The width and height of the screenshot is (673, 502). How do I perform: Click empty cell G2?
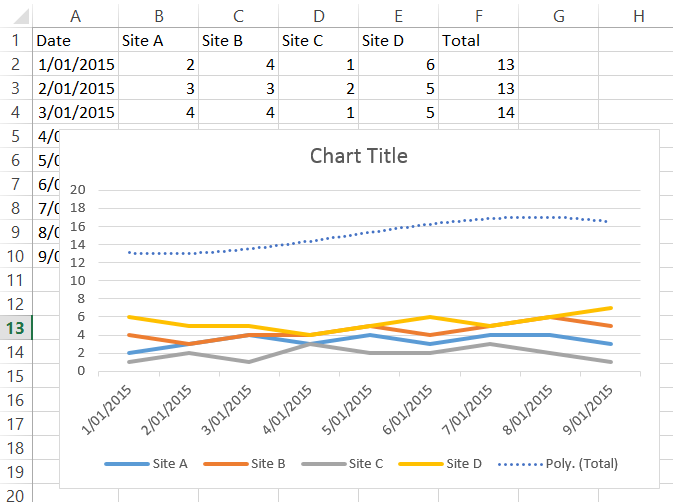[x=558, y=64]
